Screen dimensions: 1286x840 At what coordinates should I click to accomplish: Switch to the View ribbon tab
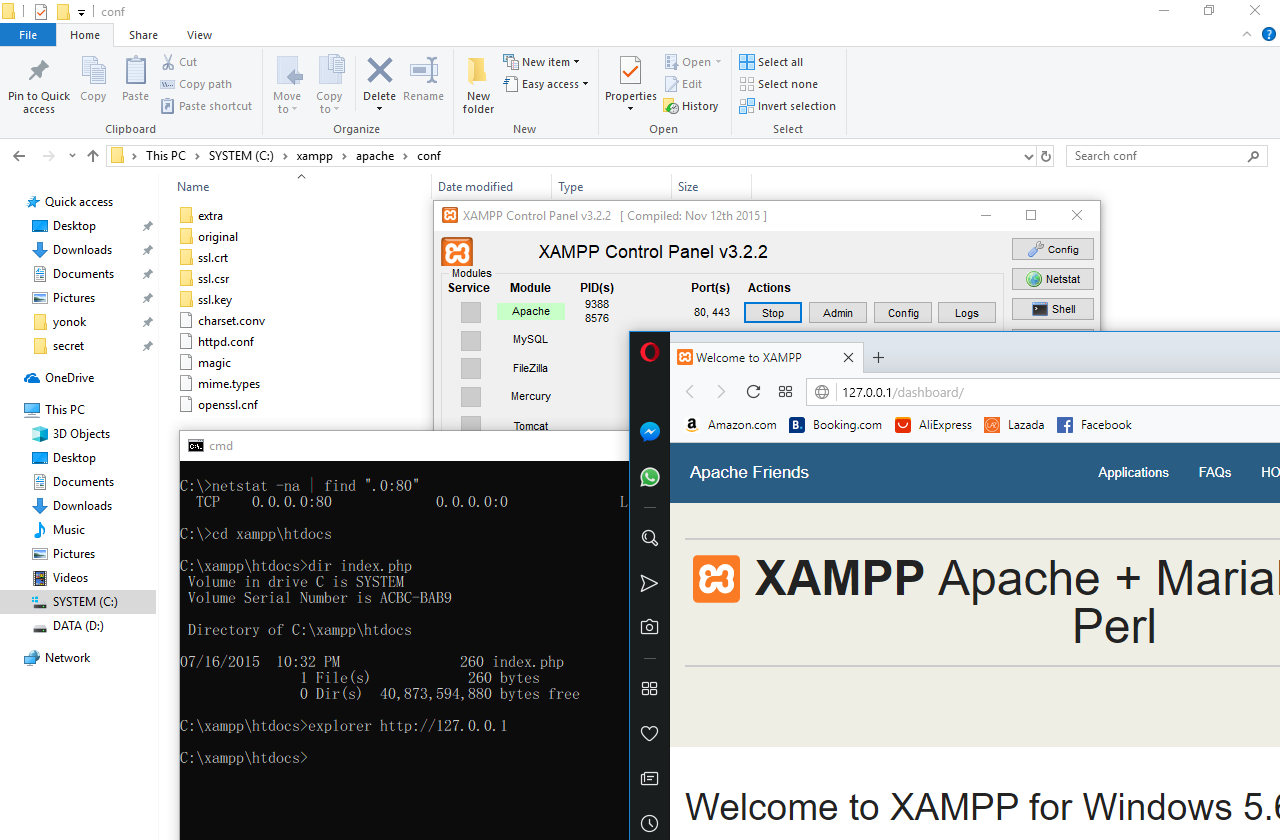(x=199, y=35)
